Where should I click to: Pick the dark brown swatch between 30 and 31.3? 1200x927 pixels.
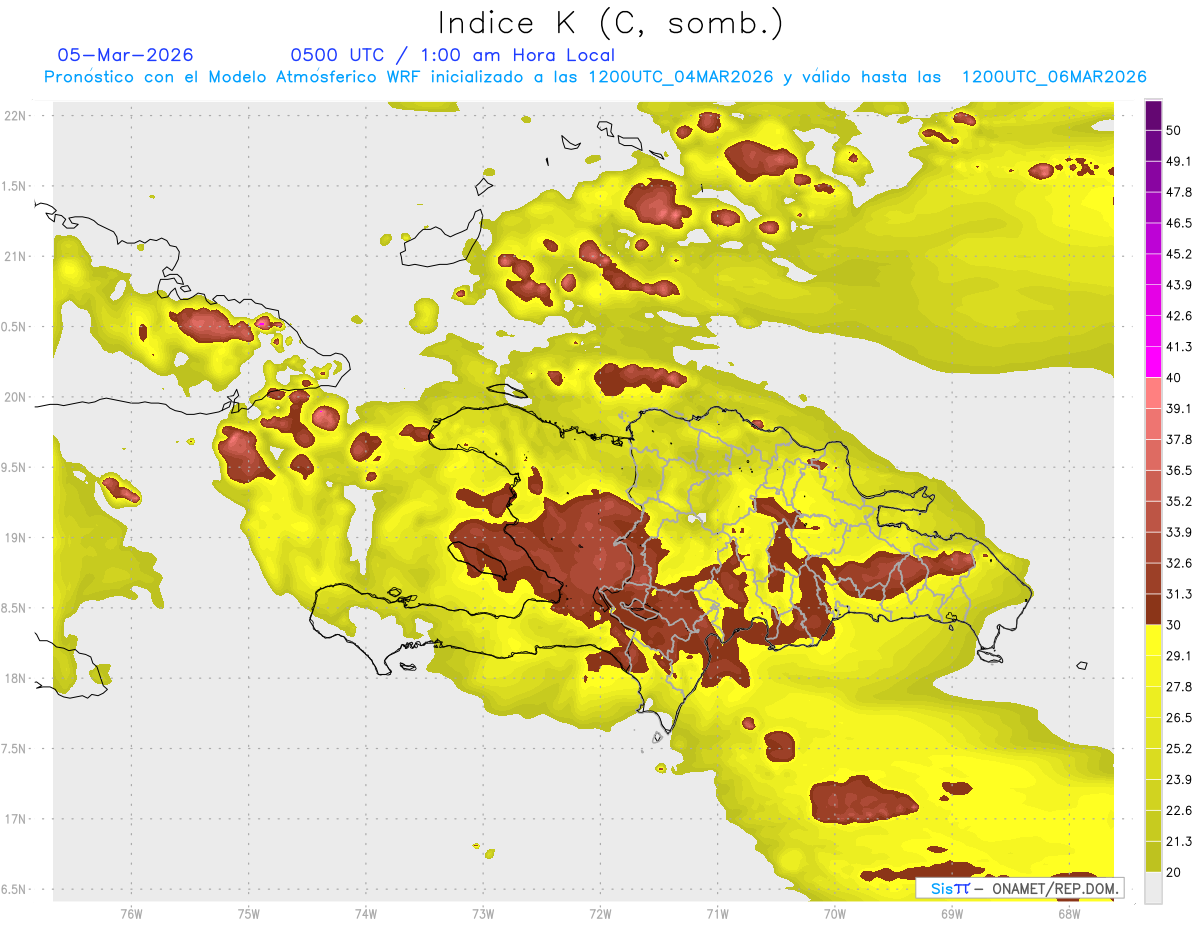[1154, 609]
